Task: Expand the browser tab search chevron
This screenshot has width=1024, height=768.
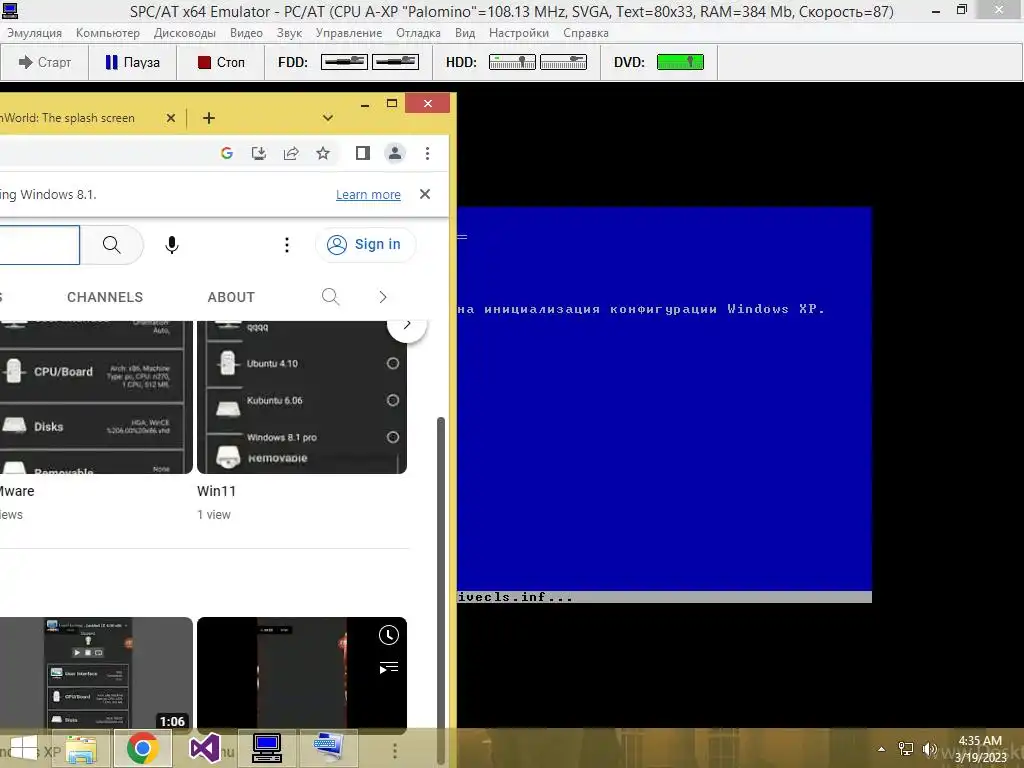Action: tap(328, 118)
